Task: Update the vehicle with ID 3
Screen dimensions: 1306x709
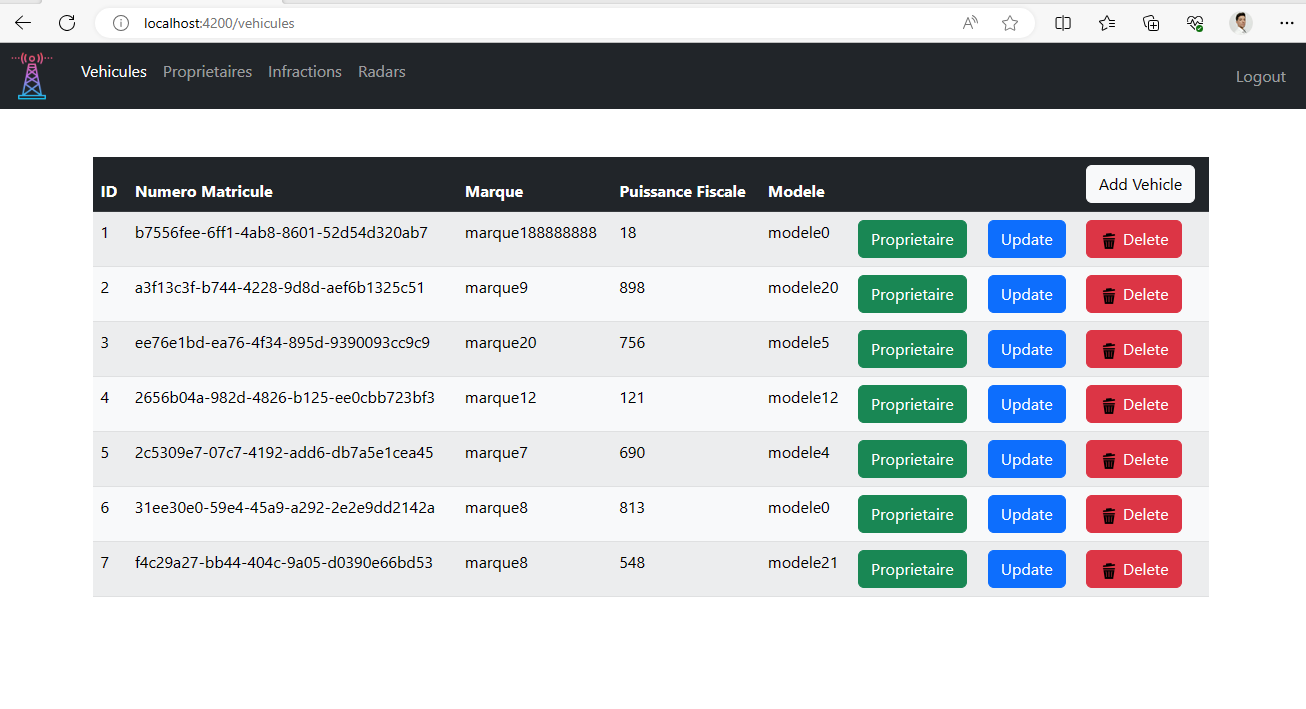Action: point(1026,349)
